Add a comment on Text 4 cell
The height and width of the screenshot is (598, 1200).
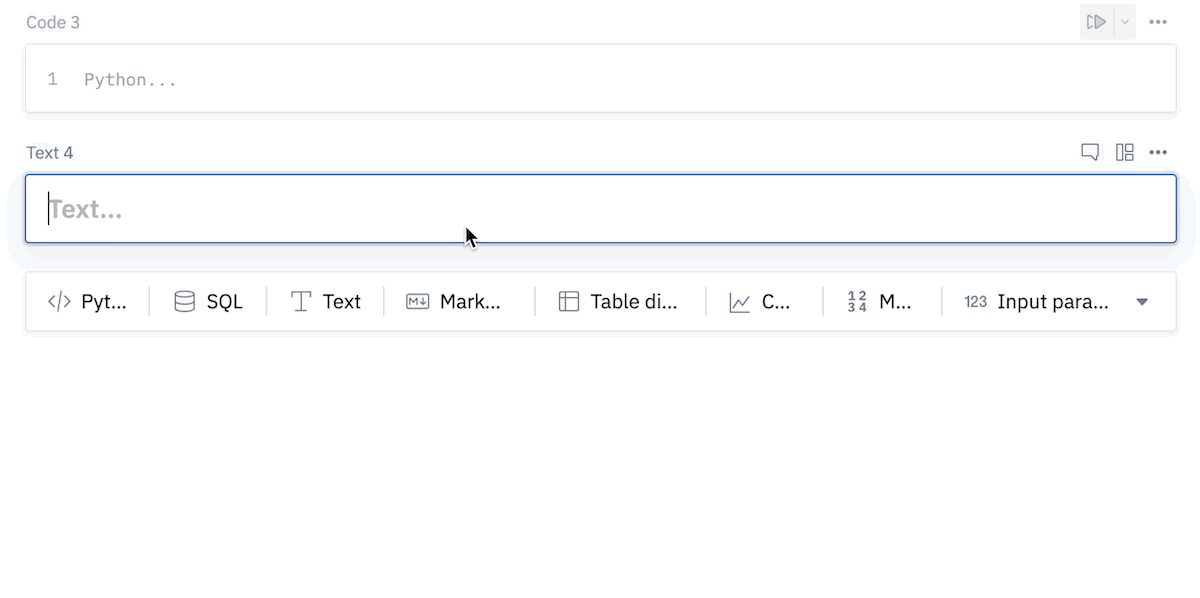1090,152
